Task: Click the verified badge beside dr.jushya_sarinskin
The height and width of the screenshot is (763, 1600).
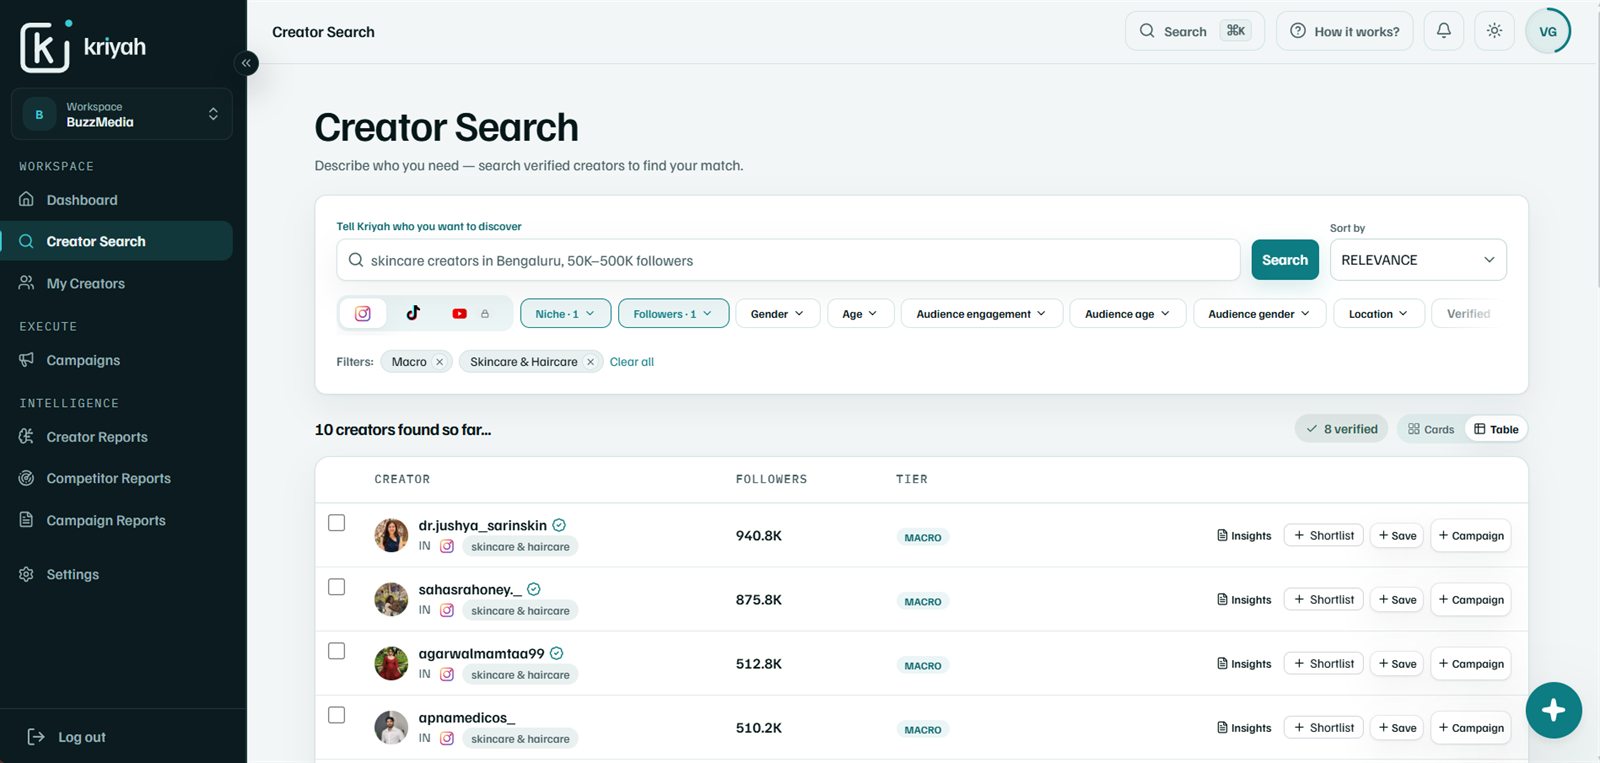Action: pos(559,525)
